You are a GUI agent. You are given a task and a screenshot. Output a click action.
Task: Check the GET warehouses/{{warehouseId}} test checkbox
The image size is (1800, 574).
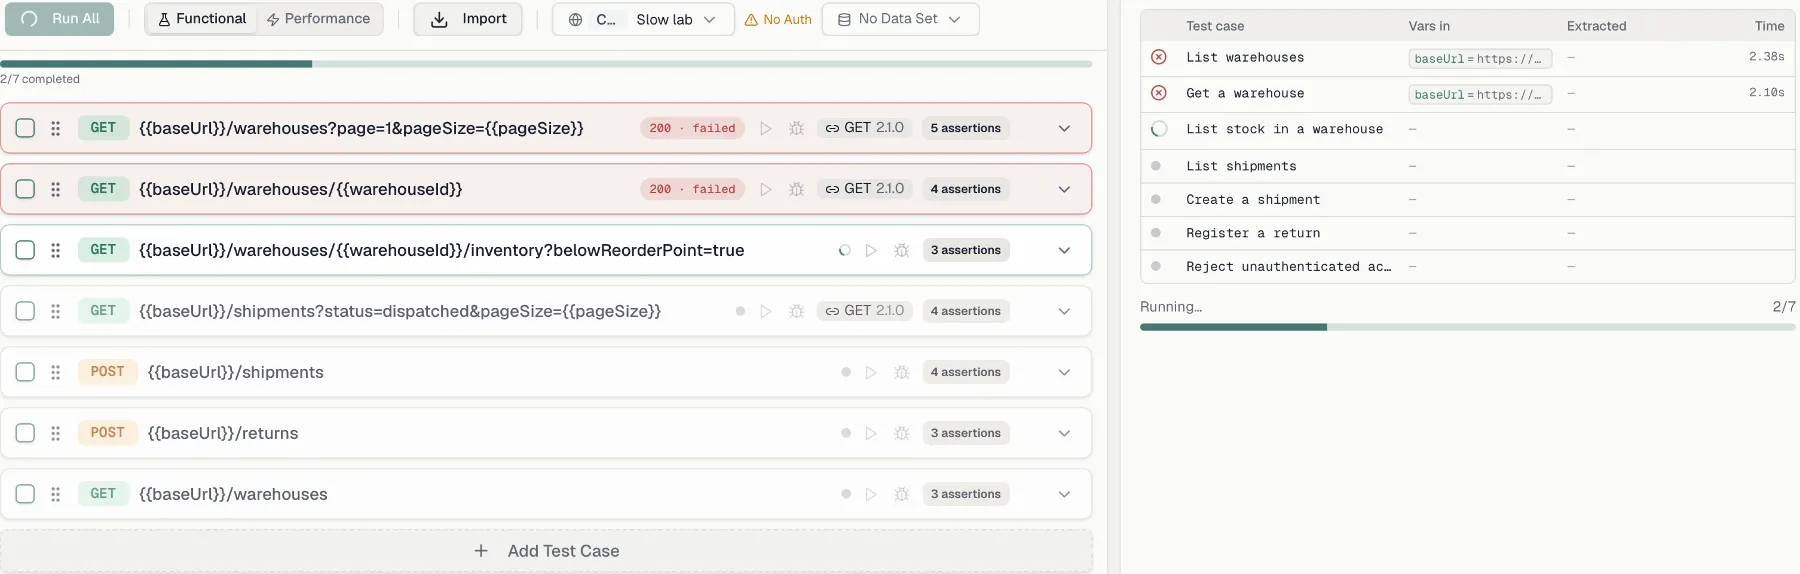pyautogui.click(x=26, y=189)
